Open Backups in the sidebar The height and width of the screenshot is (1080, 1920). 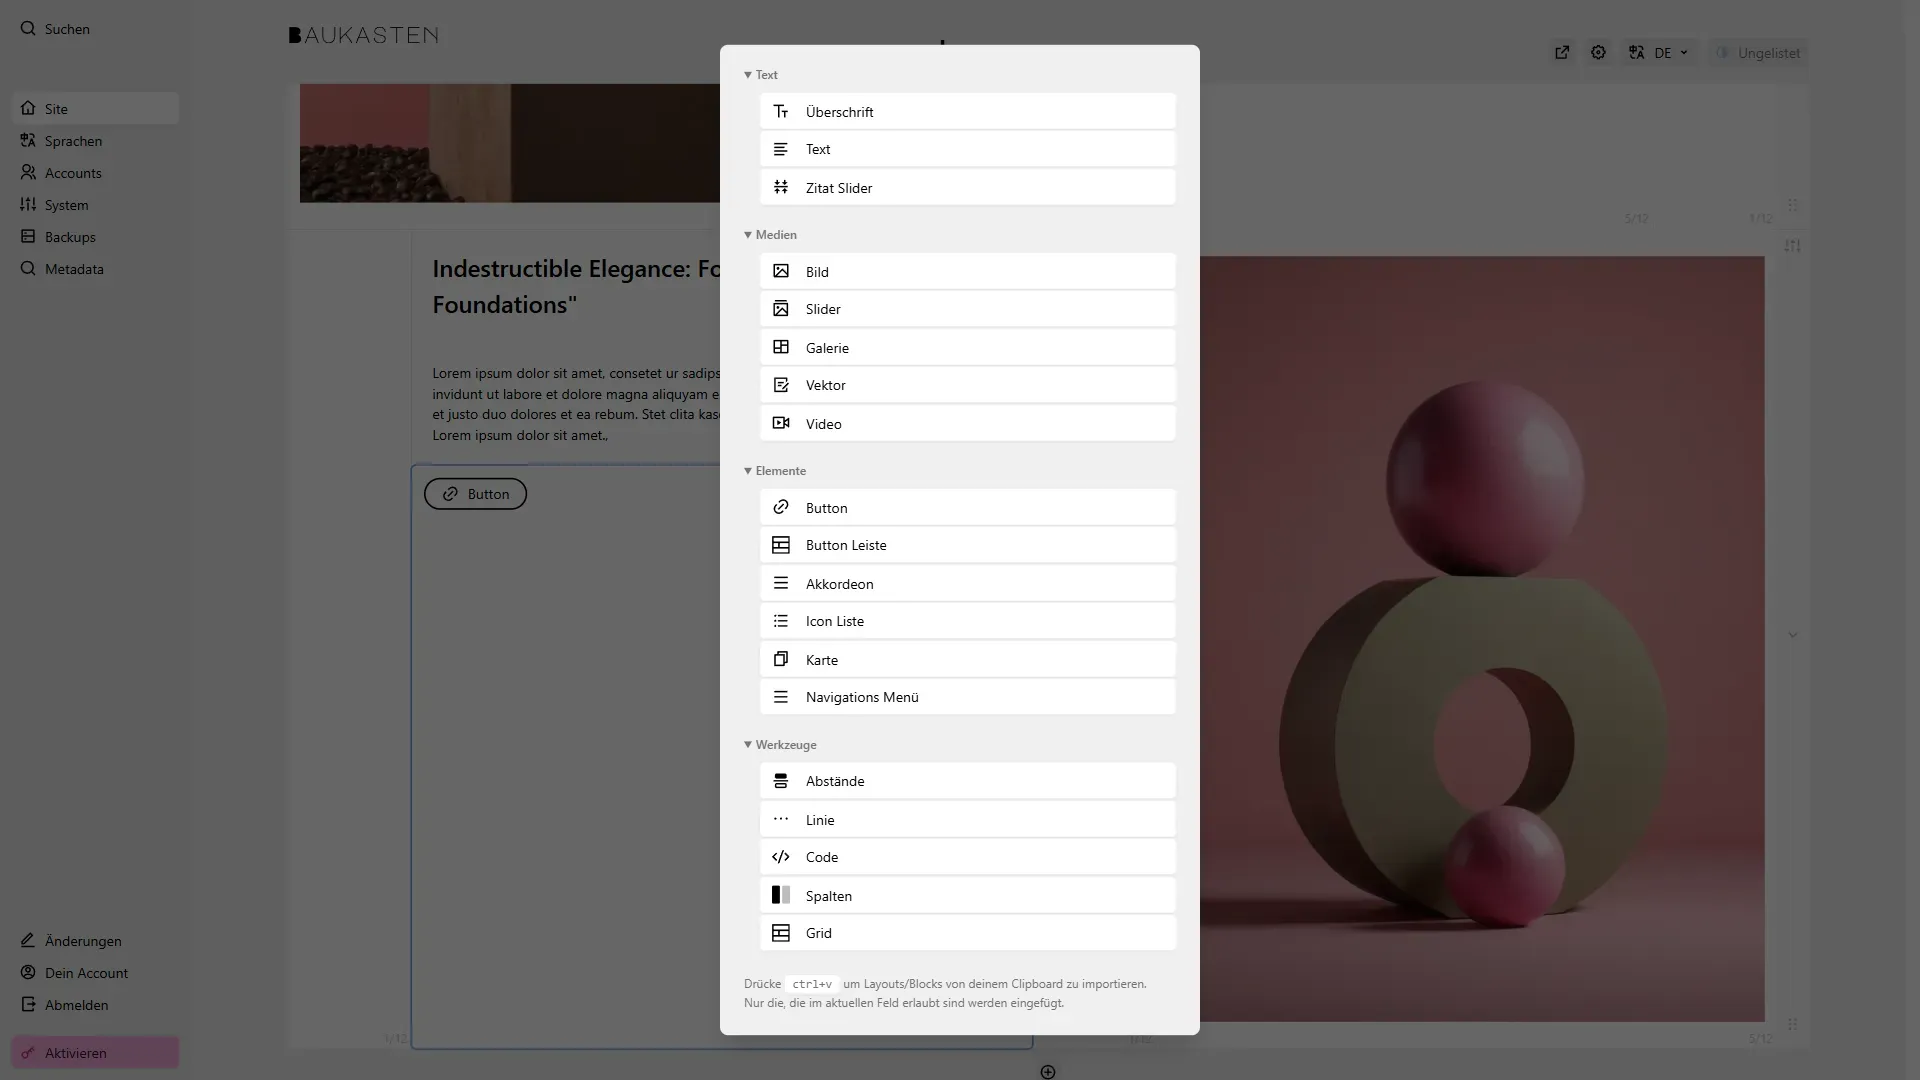coord(70,237)
